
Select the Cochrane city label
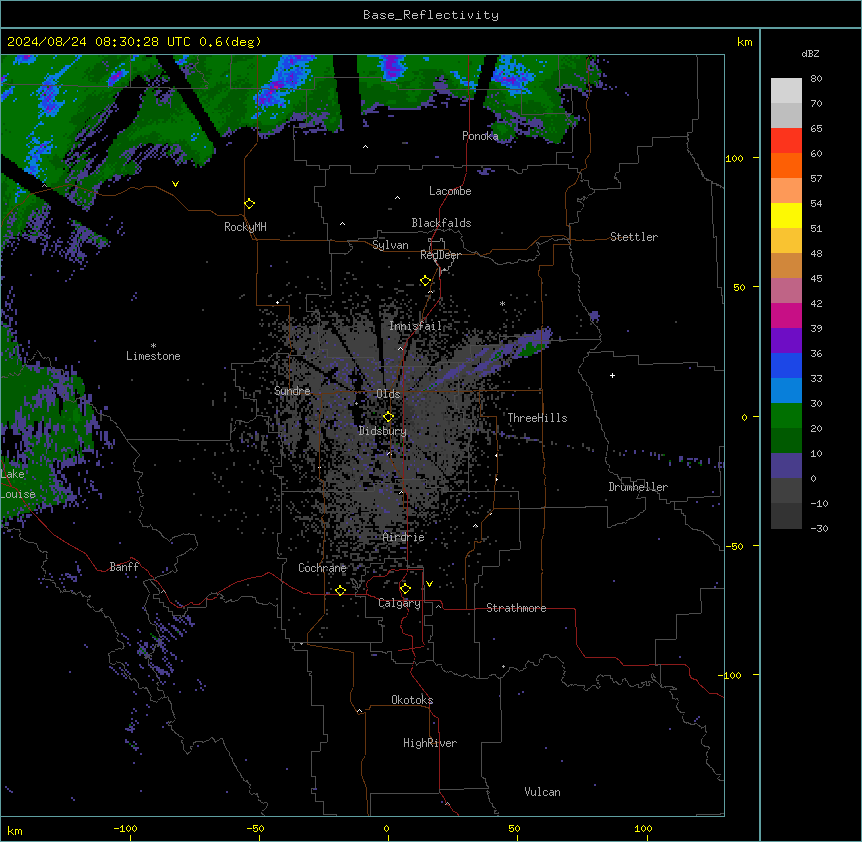(x=322, y=568)
